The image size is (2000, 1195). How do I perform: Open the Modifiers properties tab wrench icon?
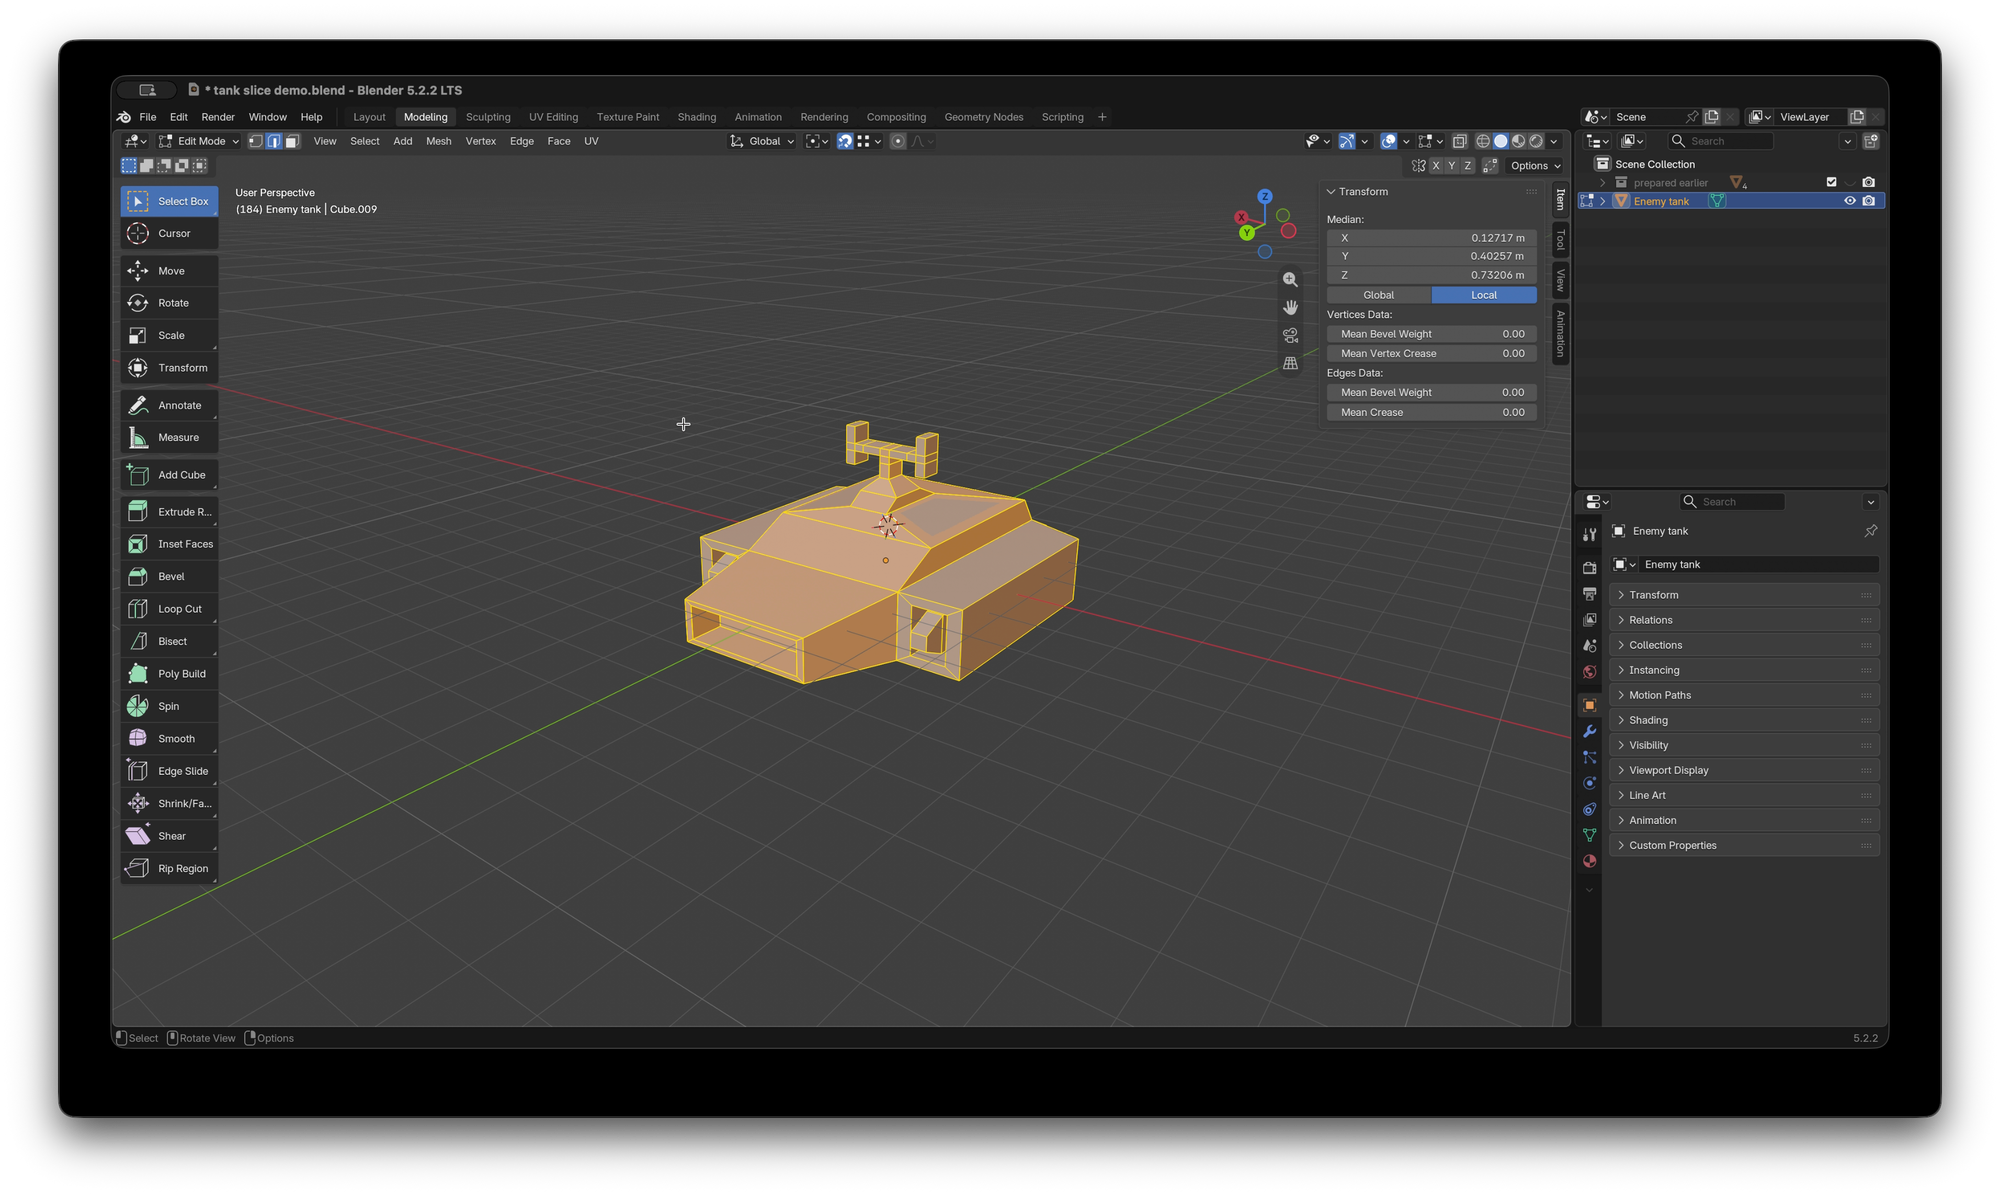click(x=1589, y=731)
